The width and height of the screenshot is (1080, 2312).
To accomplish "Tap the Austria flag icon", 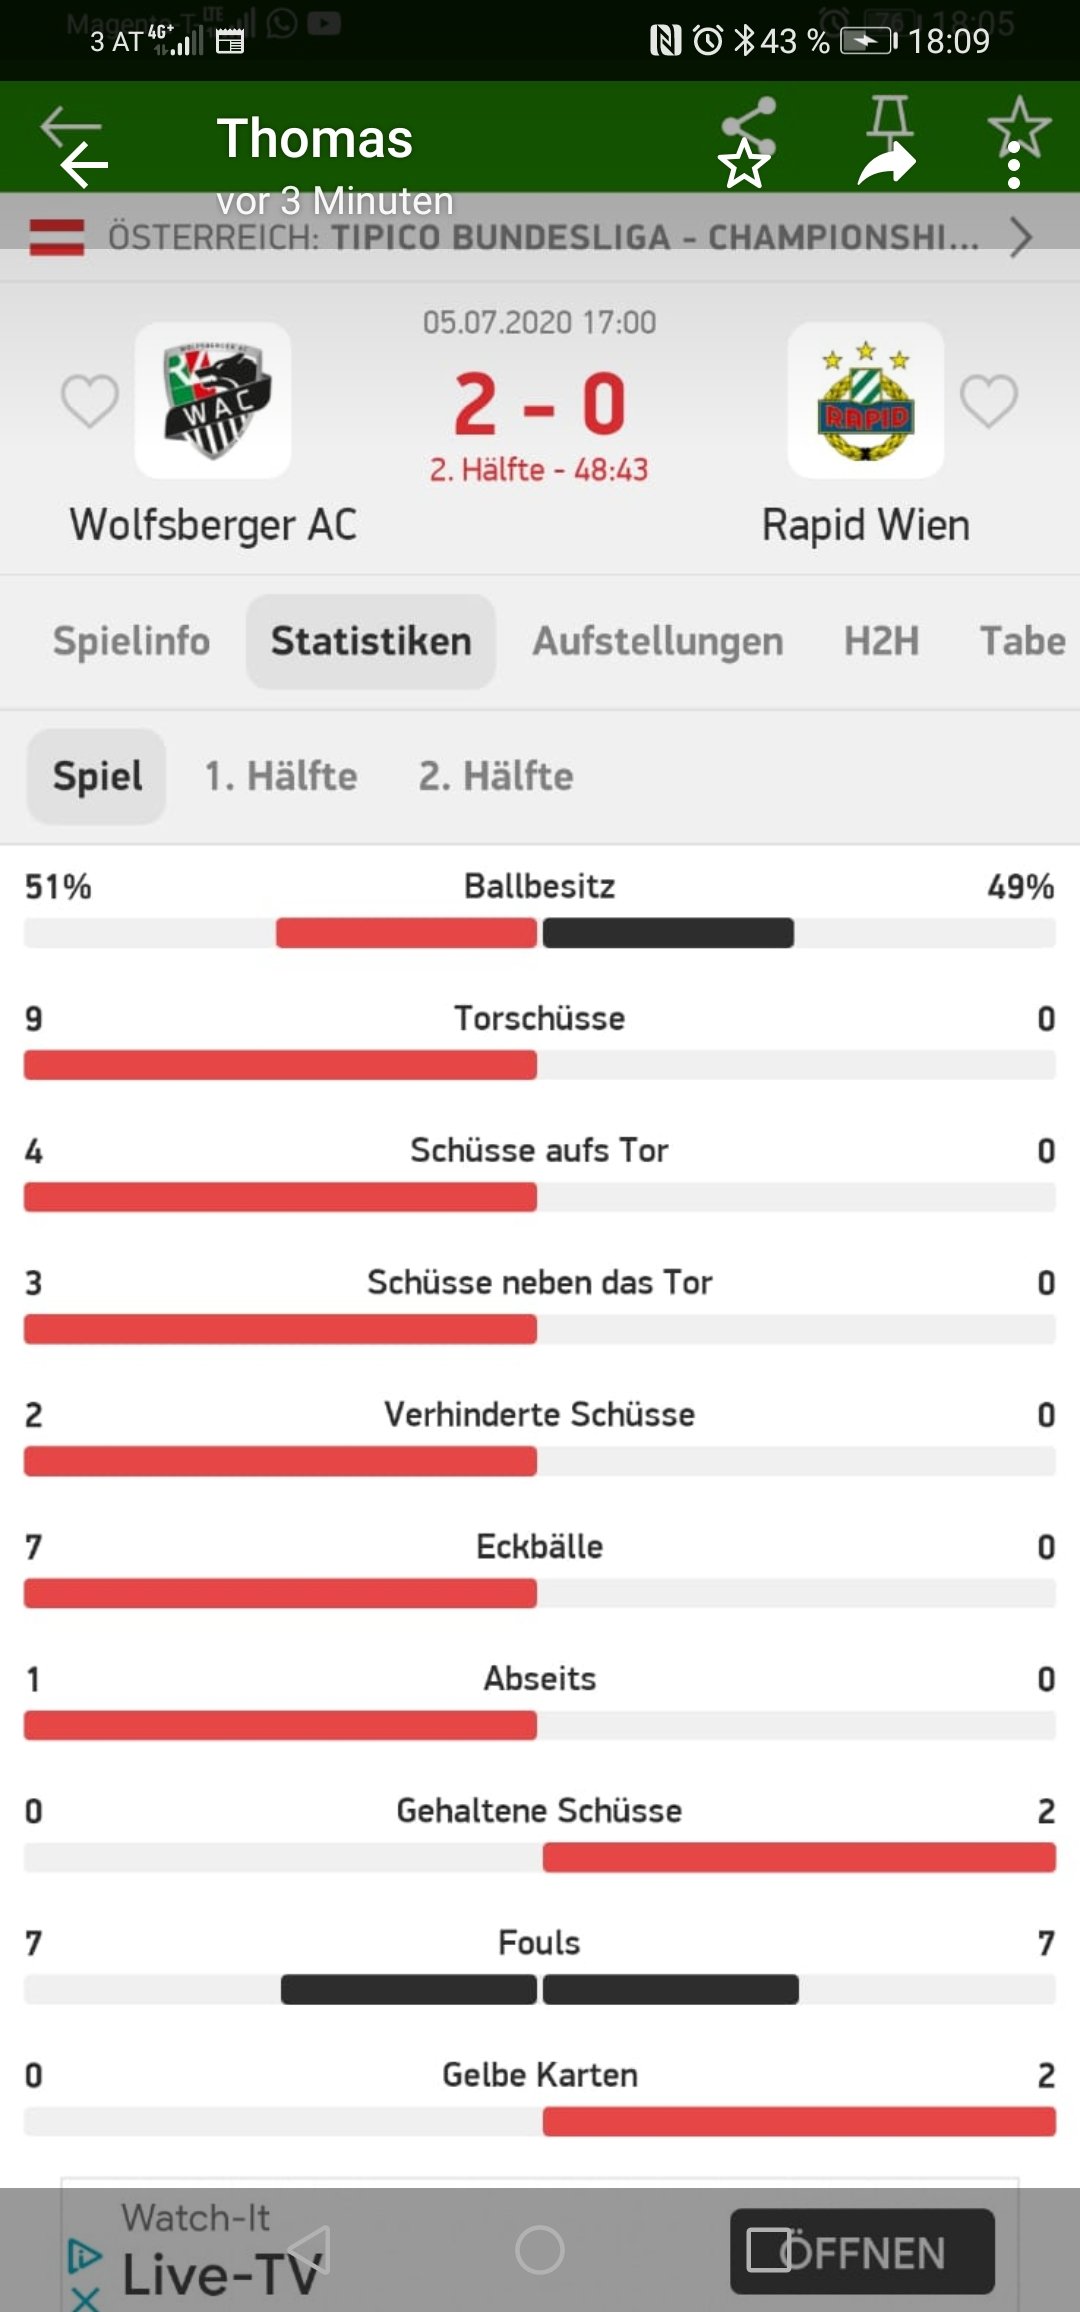I will click(57, 238).
